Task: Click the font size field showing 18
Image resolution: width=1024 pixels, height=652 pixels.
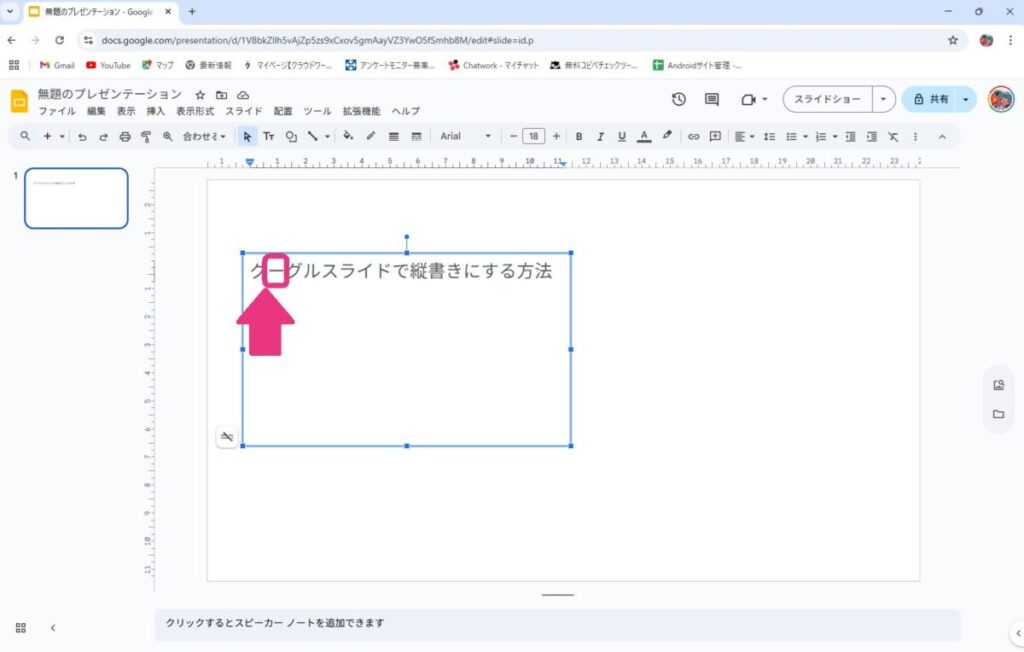Action: click(534, 137)
